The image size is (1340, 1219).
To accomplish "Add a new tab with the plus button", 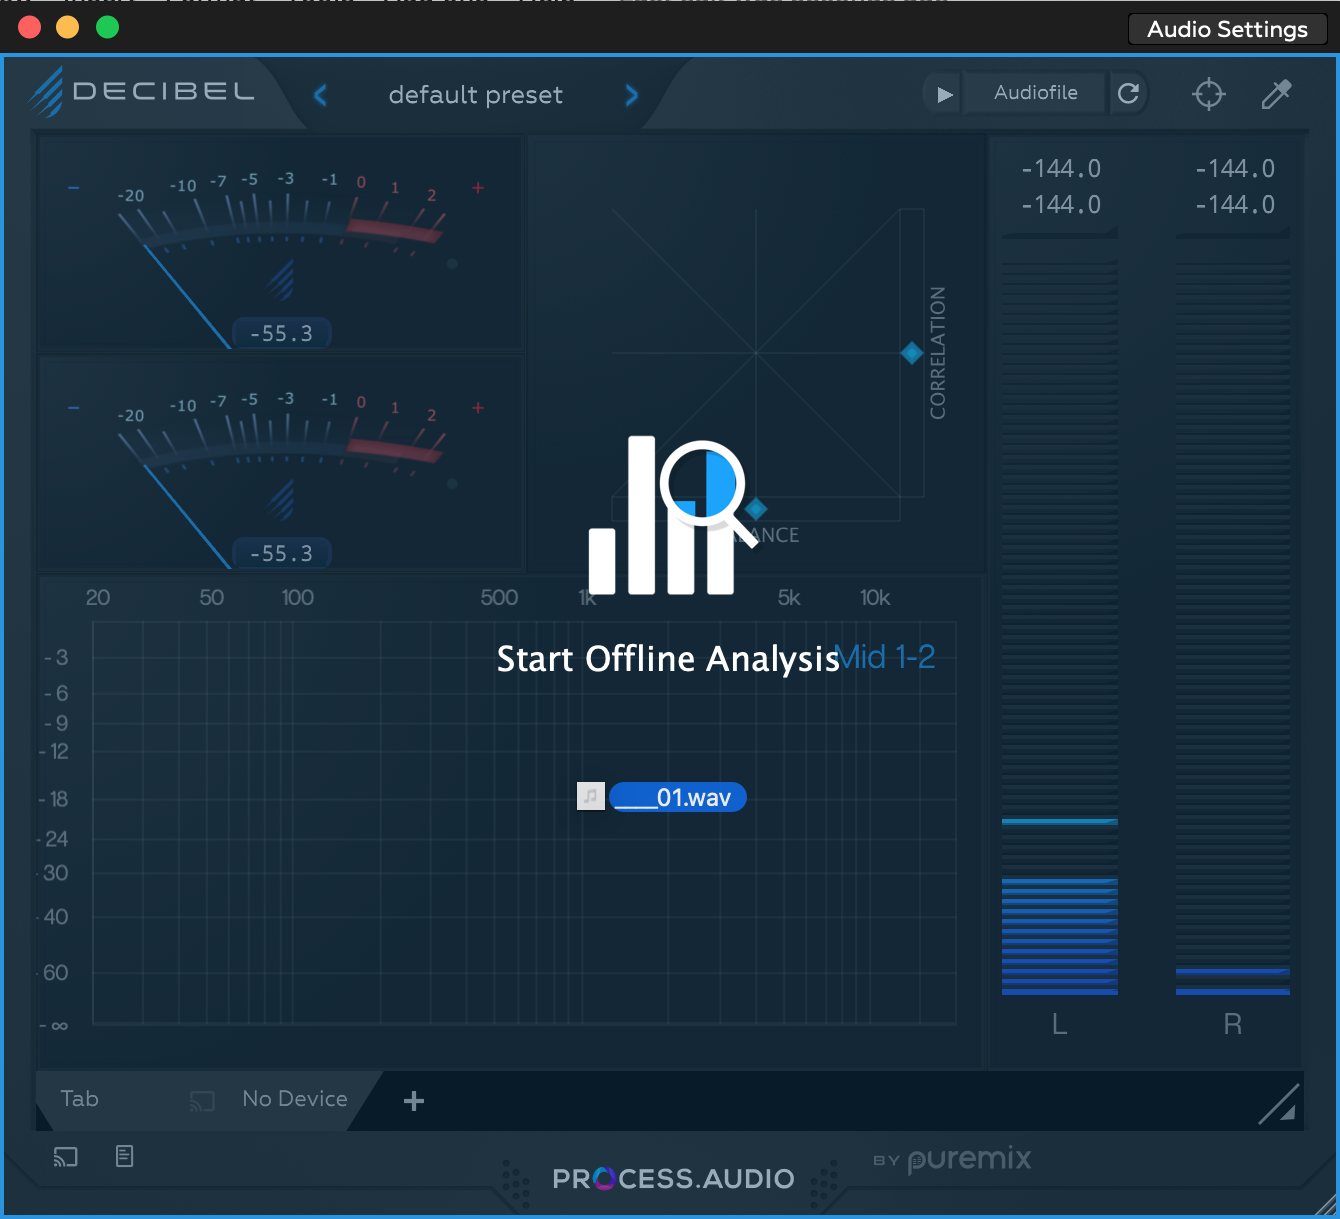I will [414, 1101].
